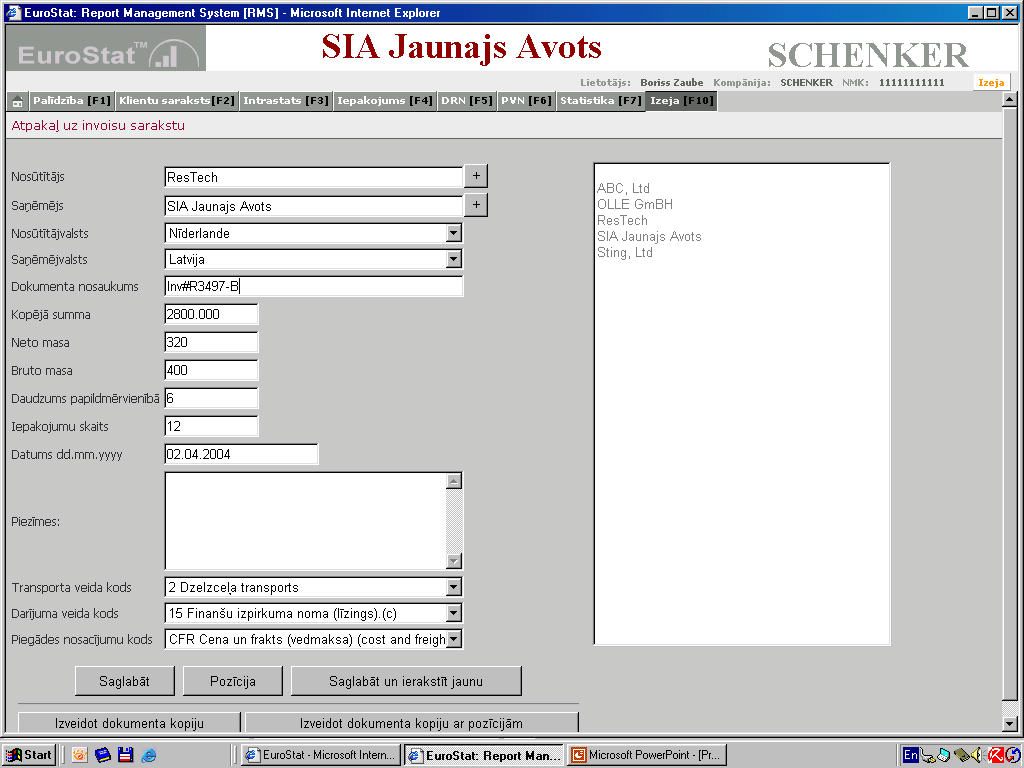Click the red antivirus tray icon
1024x768 pixels.
(995, 755)
